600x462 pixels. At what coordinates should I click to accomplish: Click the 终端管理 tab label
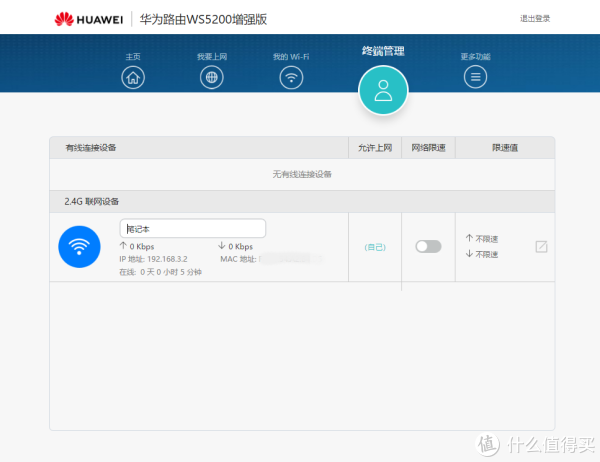(x=383, y=51)
